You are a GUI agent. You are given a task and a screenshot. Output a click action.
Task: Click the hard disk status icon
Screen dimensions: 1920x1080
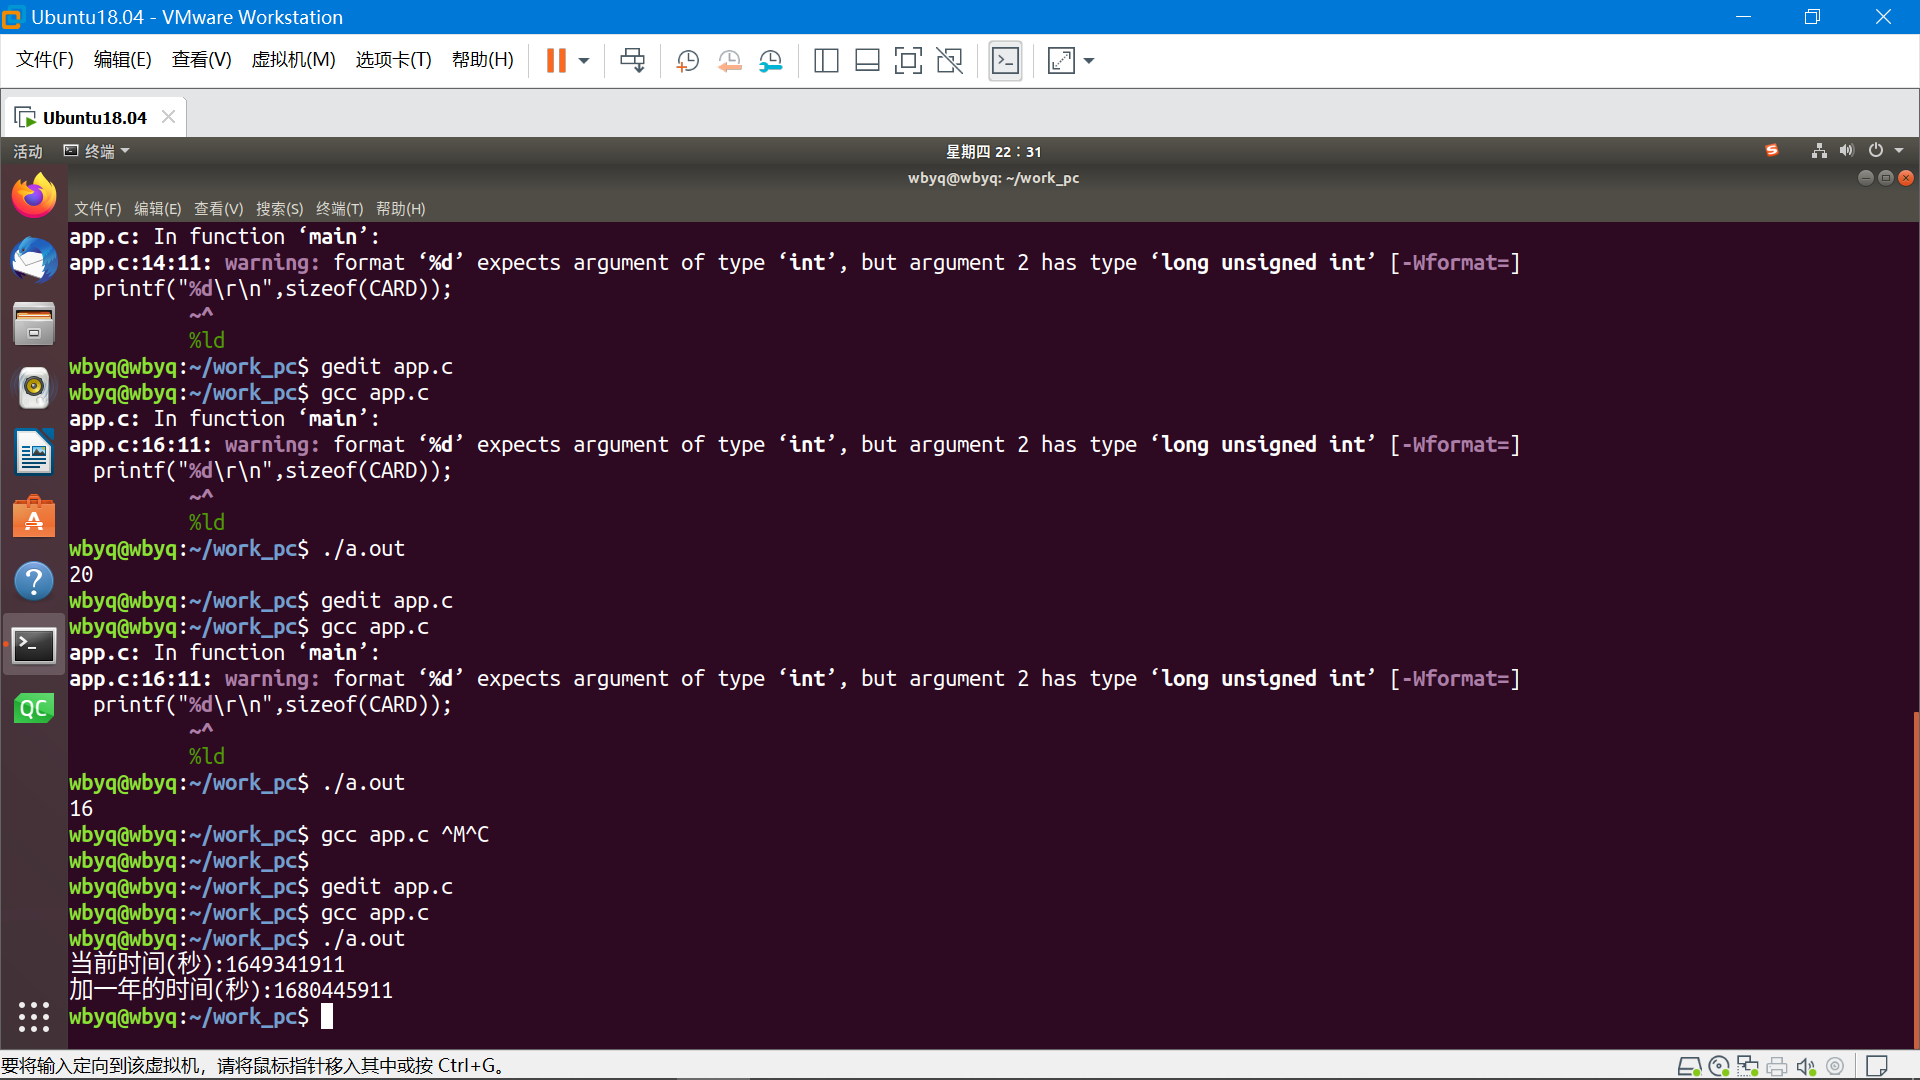pyautogui.click(x=1689, y=1066)
